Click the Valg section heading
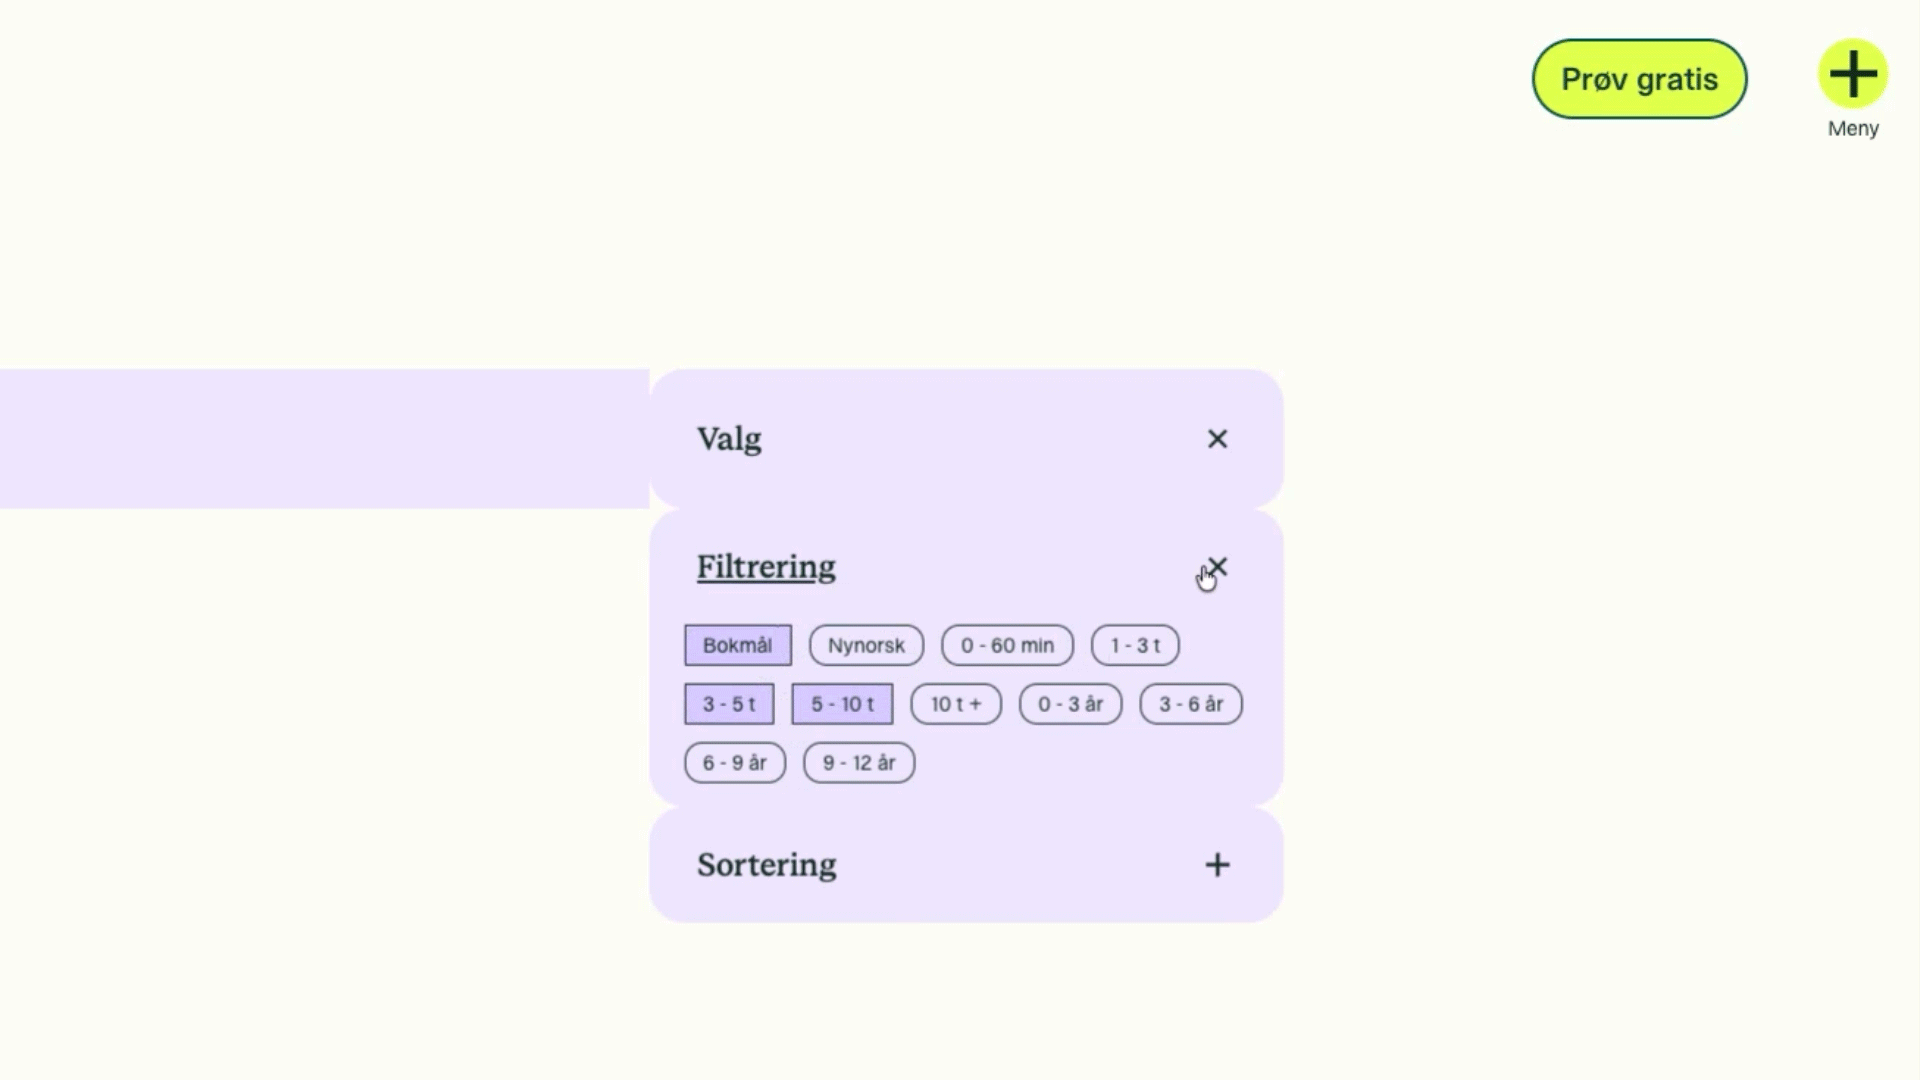The image size is (1920, 1080). click(729, 439)
